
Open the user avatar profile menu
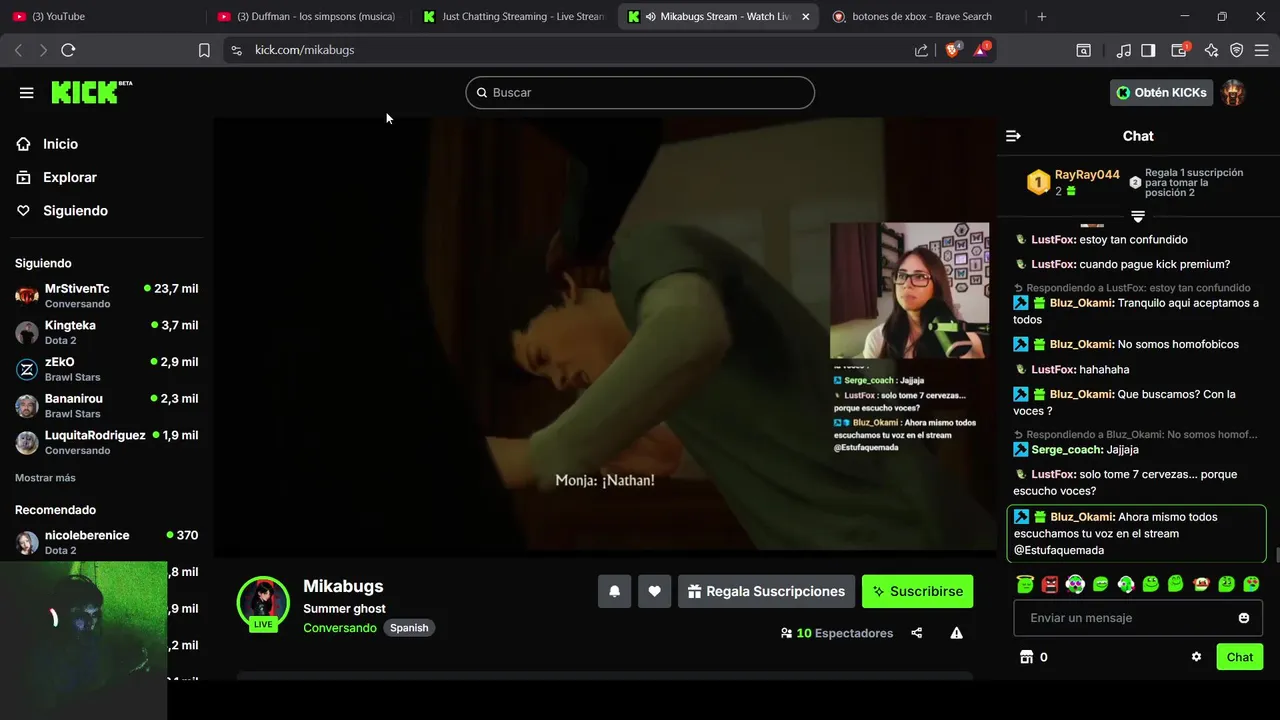click(1233, 93)
